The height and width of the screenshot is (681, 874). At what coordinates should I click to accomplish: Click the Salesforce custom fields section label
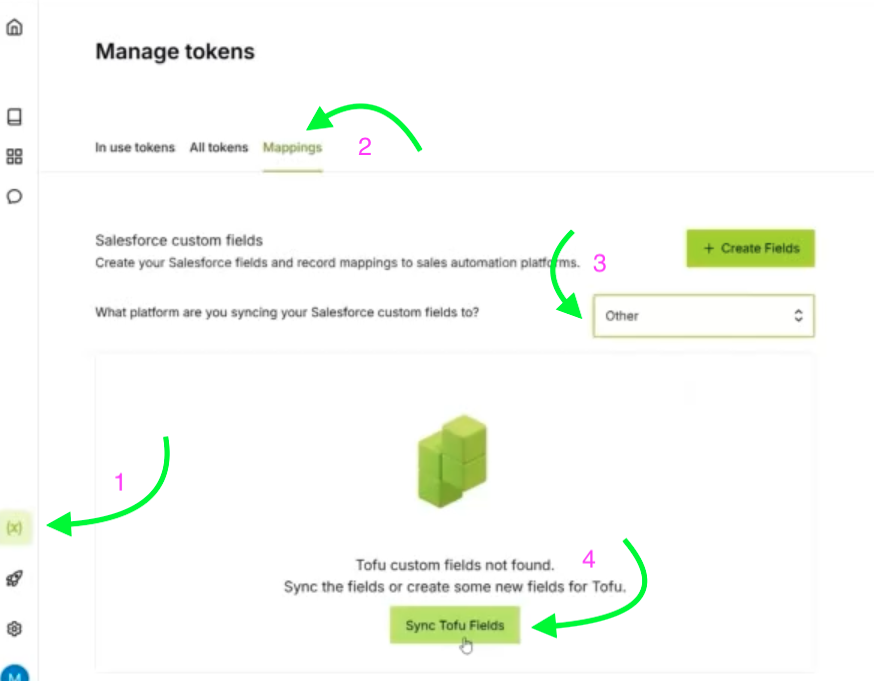pos(178,240)
